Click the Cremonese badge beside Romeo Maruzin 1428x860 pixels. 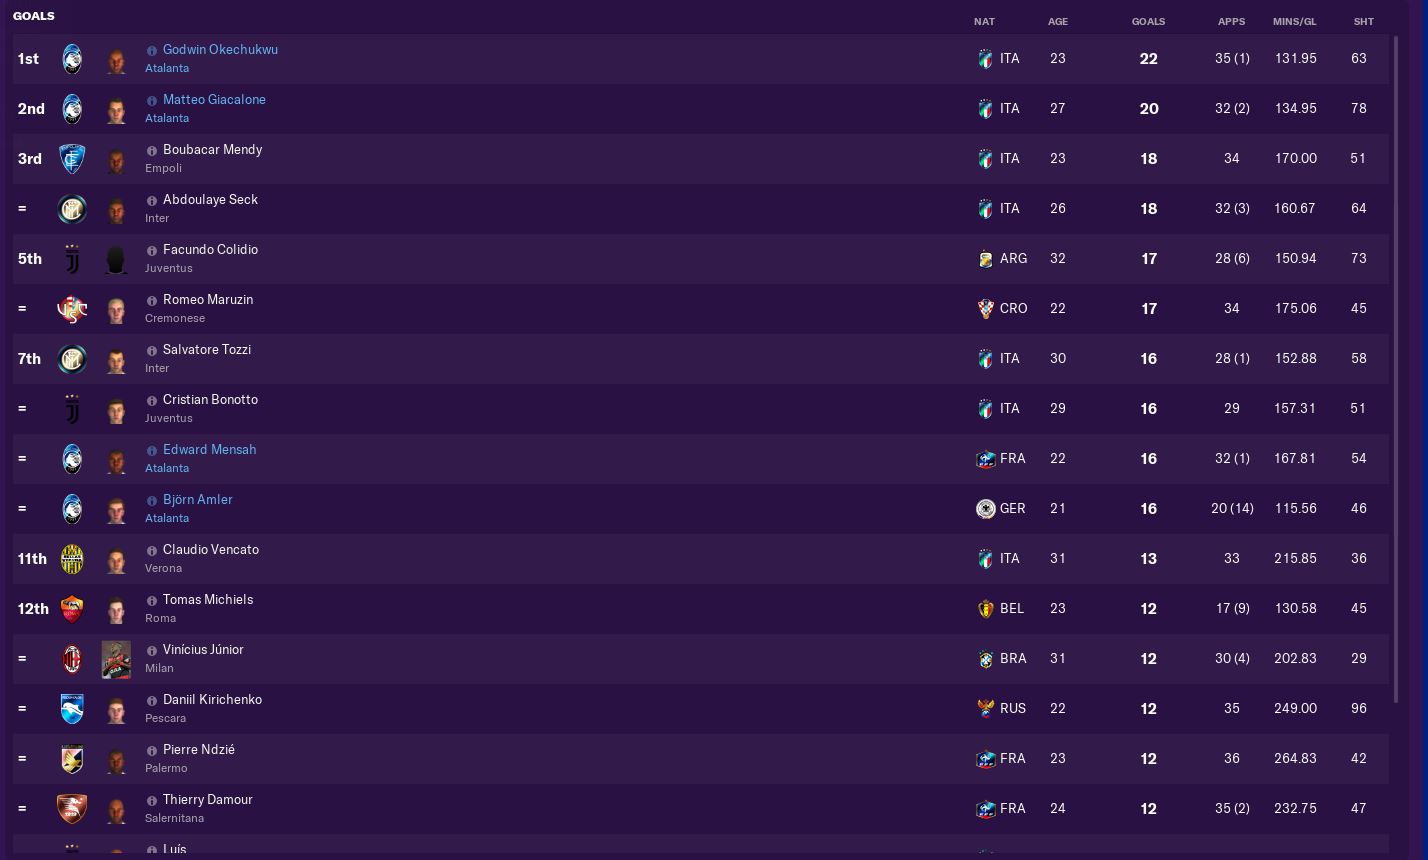pos(71,309)
